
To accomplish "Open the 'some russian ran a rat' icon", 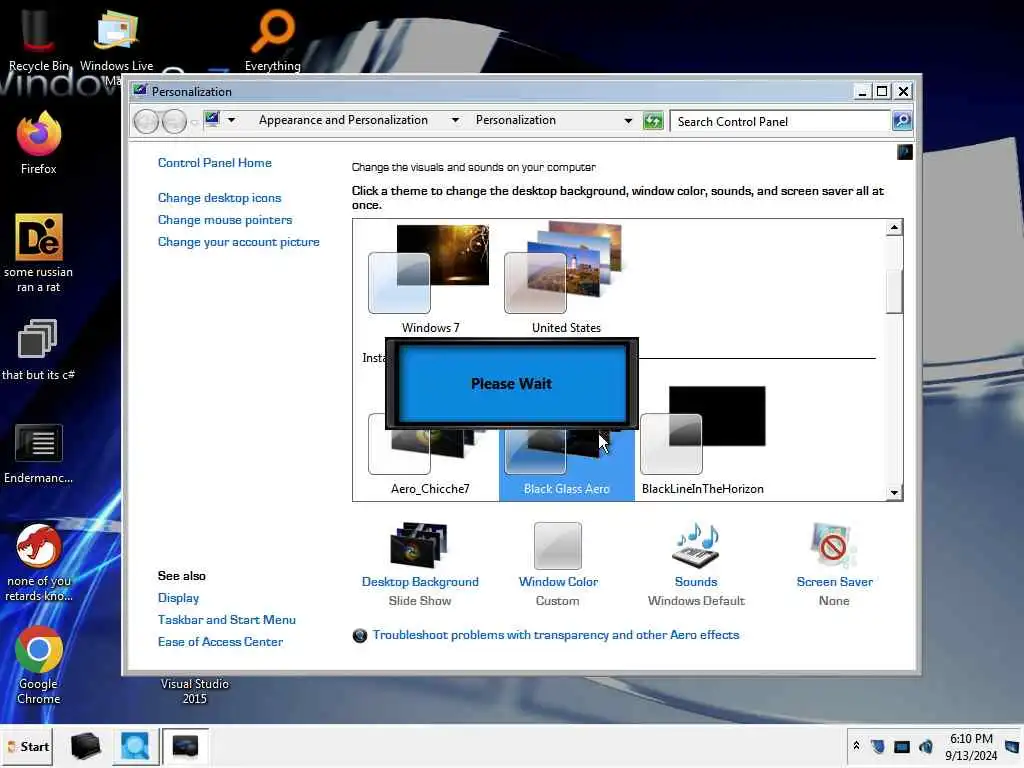I will 39,252.
